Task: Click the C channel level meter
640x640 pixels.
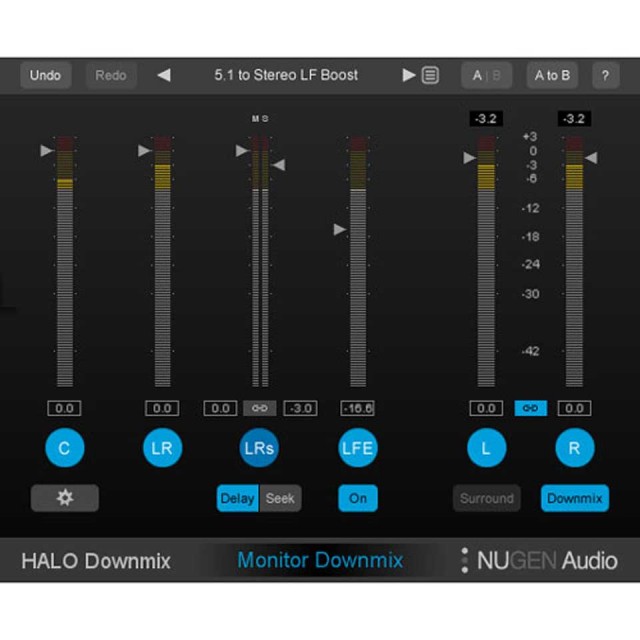Action: click(65, 261)
